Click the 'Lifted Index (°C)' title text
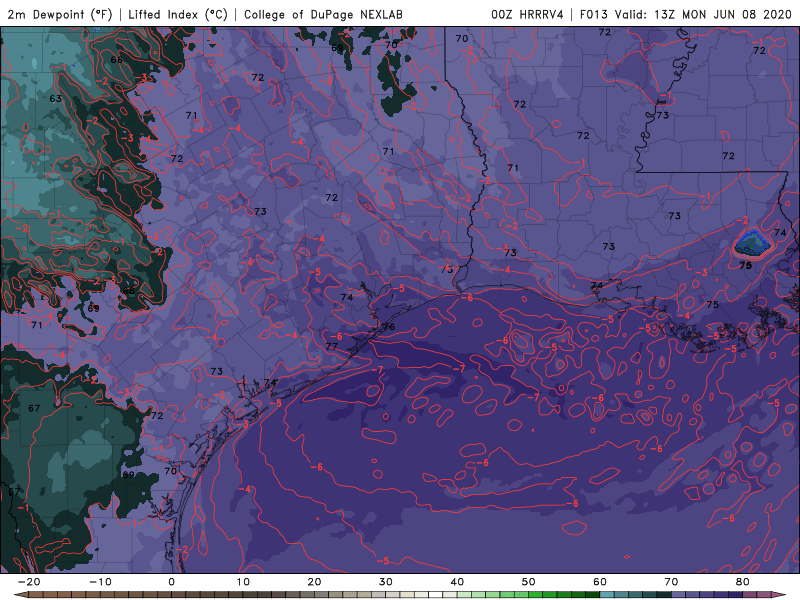800x600 pixels. pyautogui.click(x=178, y=14)
